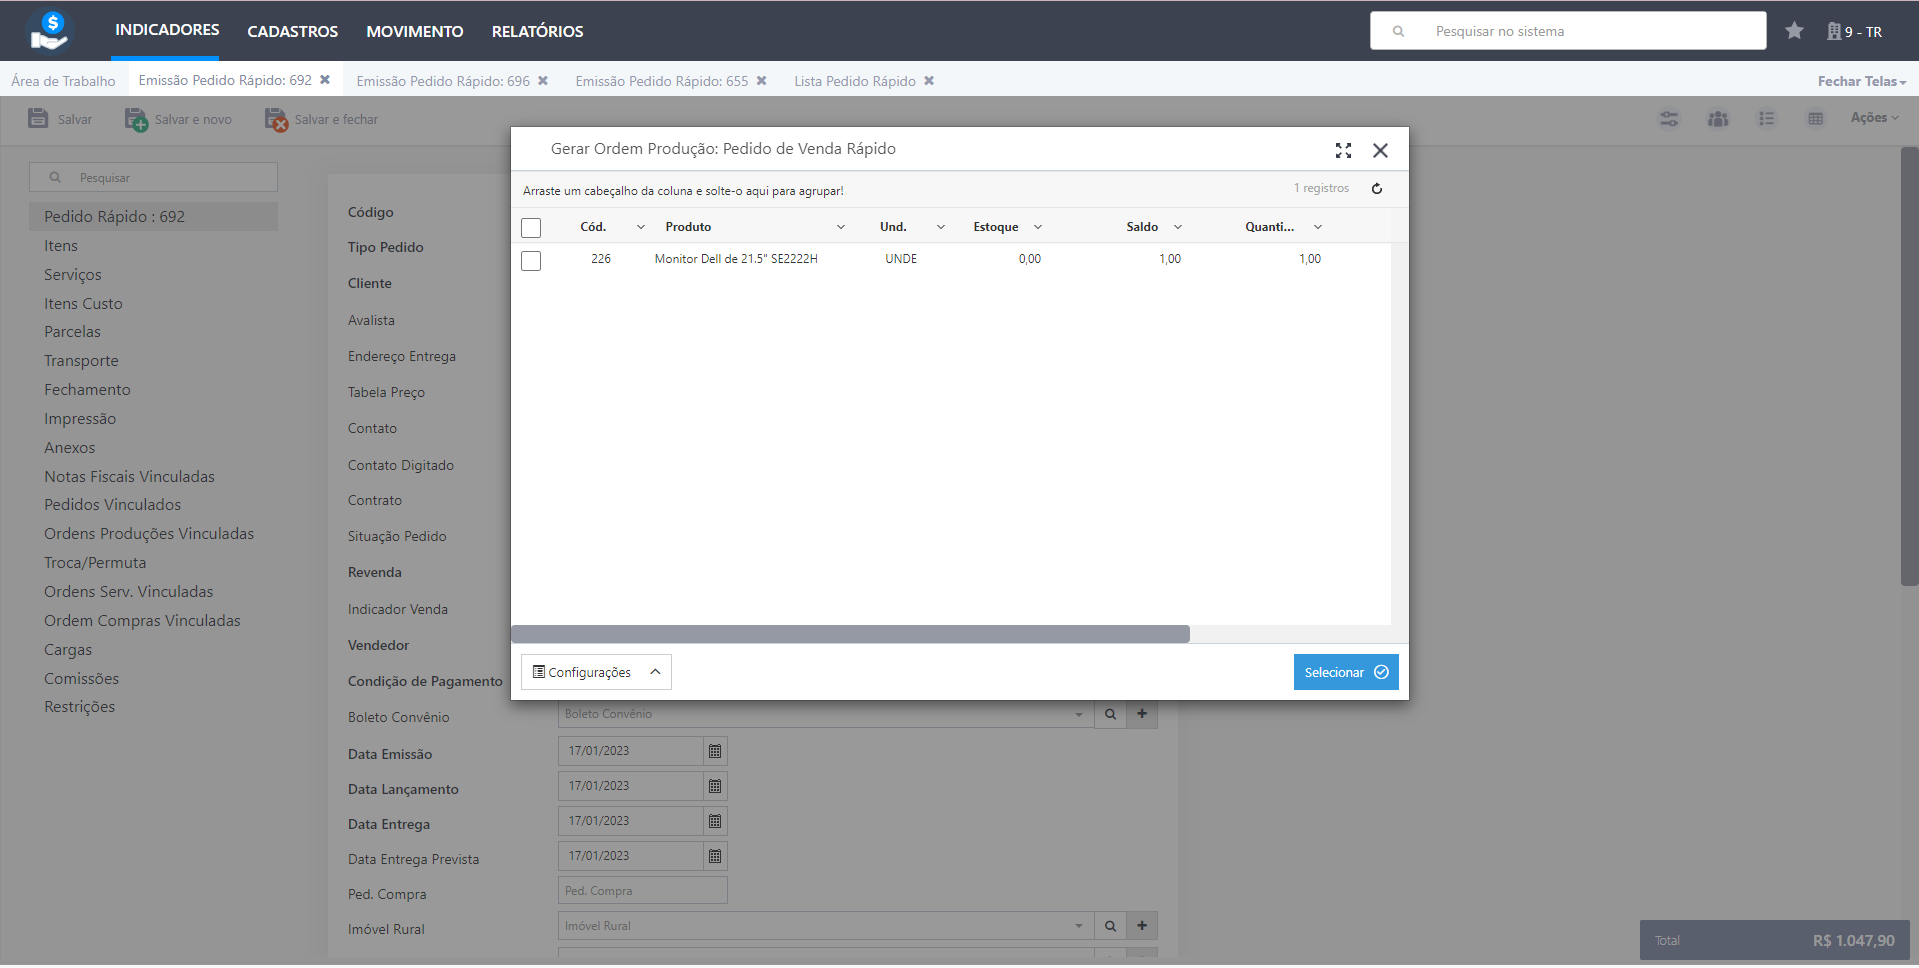Open calendar for Data Lançamento
Viewport: 1919px width, 968px height.
click(x=715, y=786)
